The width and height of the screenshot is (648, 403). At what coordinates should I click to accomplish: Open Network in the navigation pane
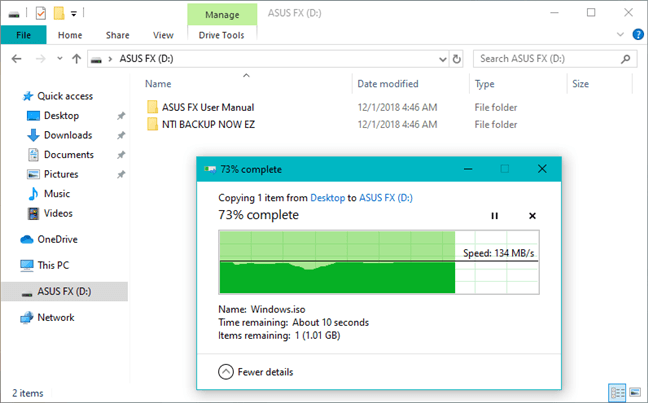pos(56,317)
